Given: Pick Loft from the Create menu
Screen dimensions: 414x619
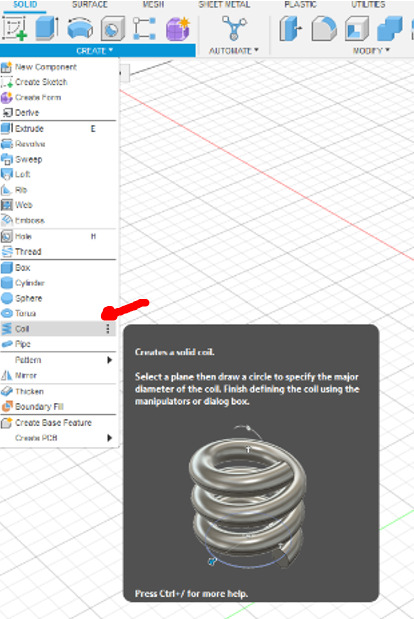Looking at the screenshot, I should click(x=58, y=174).
